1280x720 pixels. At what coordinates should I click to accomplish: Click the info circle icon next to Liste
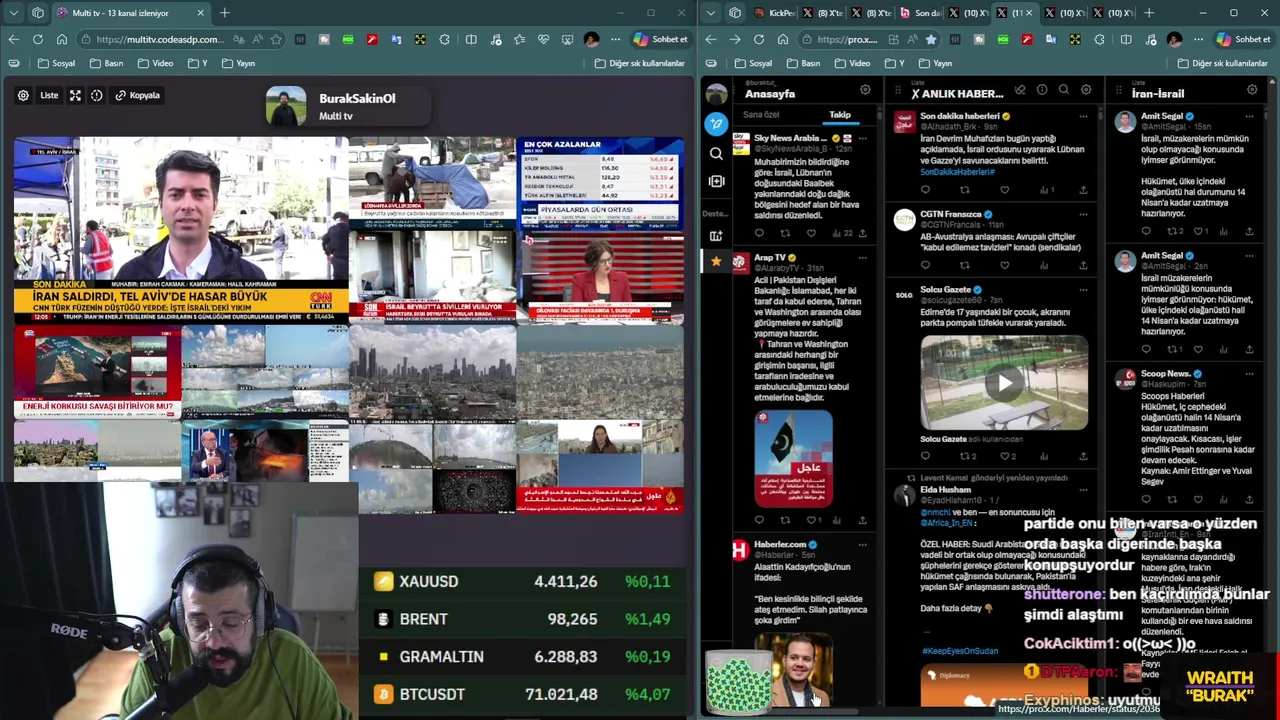point(97,95)
